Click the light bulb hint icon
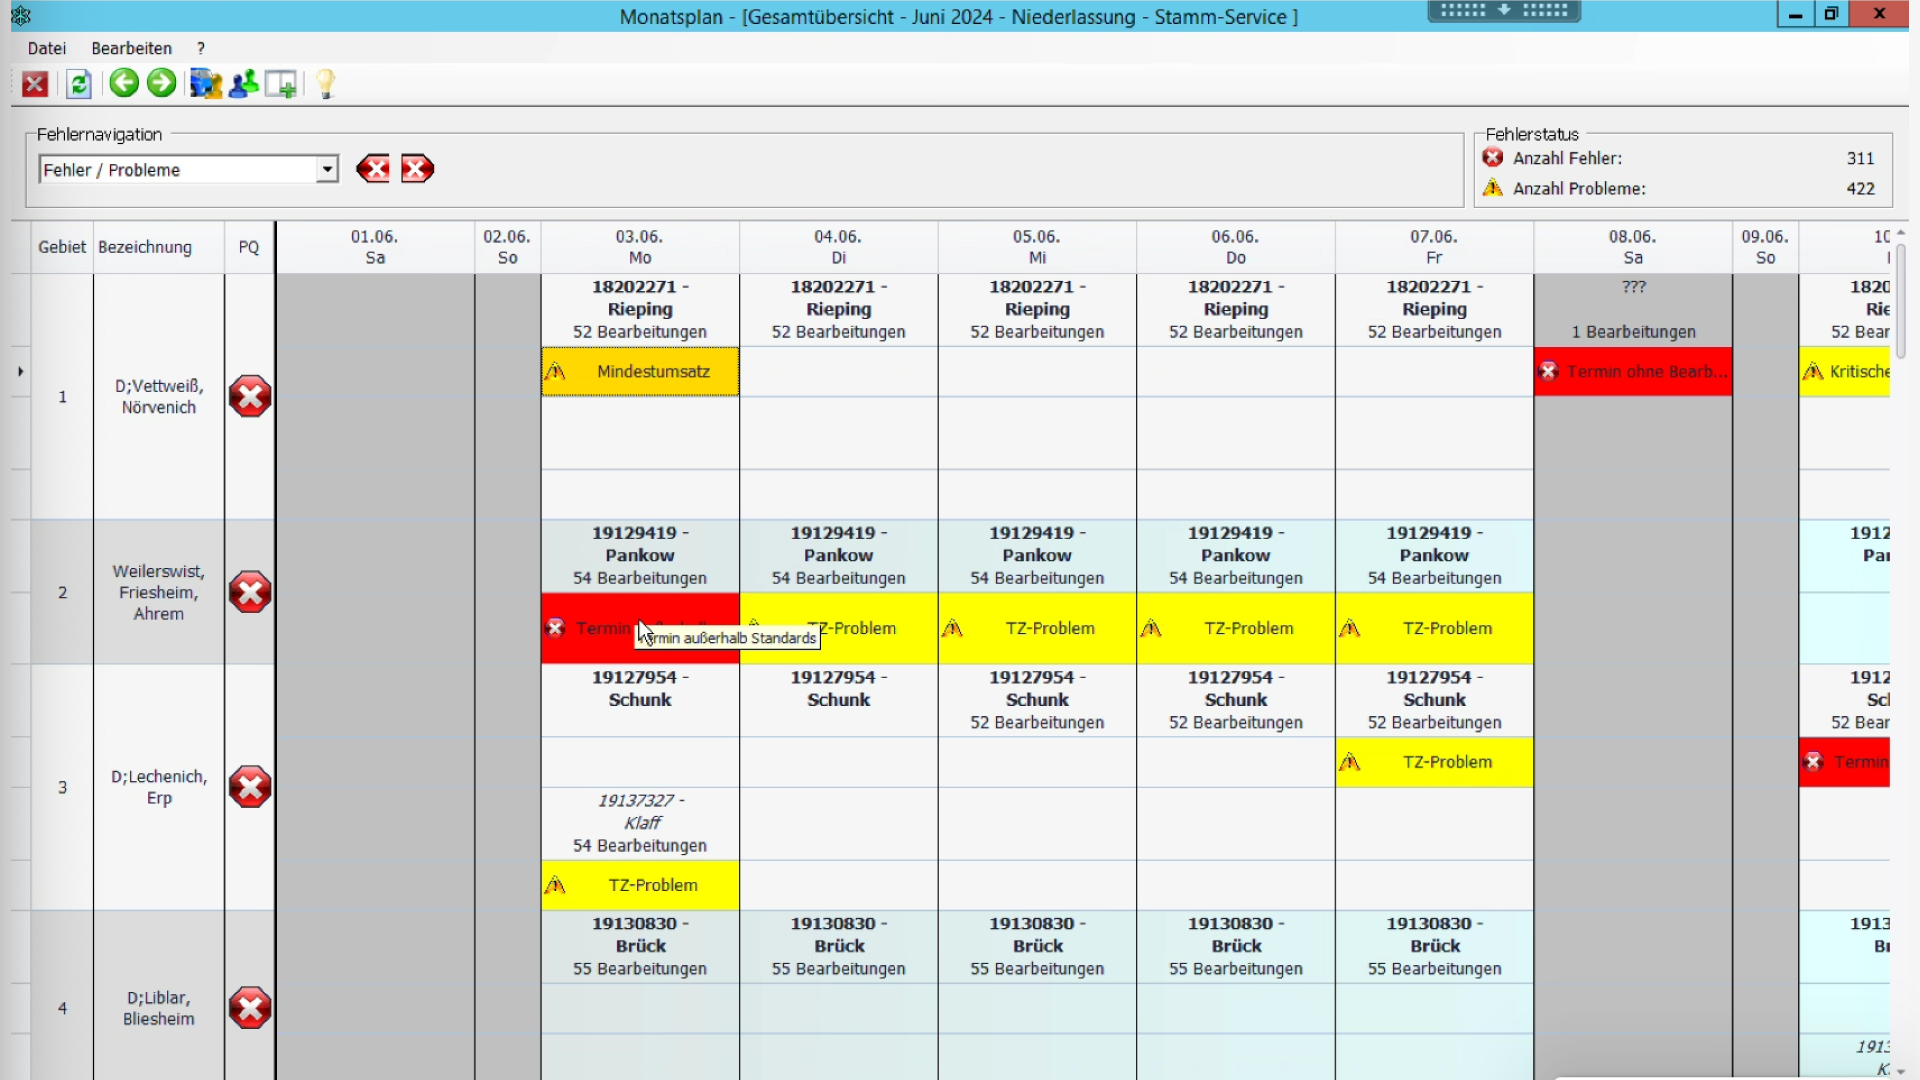 (324, 84)
